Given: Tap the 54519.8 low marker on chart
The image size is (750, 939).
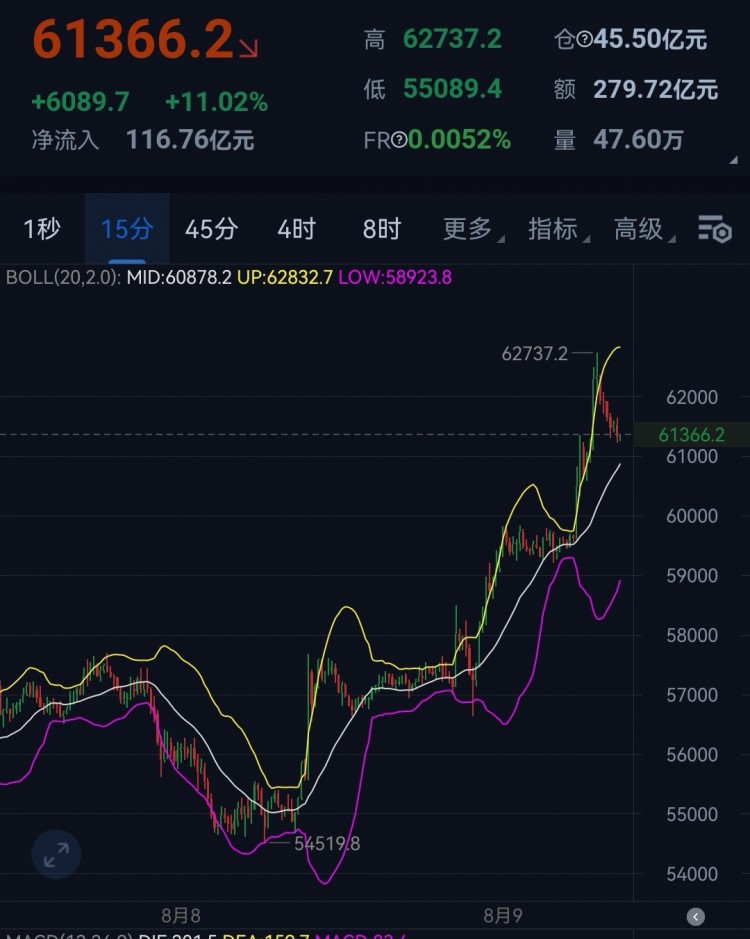Looking at the screenshot, I should tap(327, 844).
